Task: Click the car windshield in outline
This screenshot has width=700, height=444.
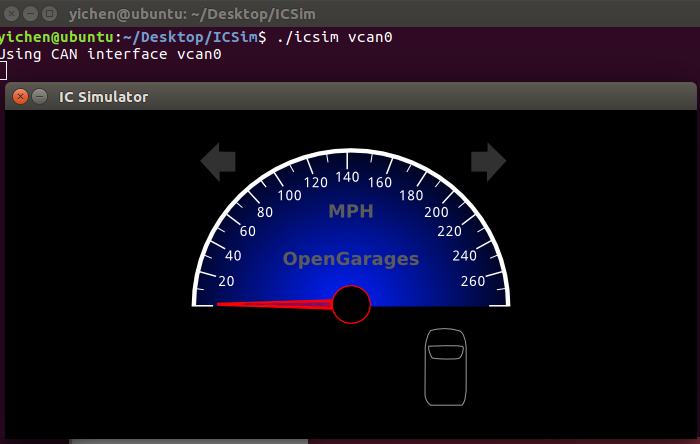Action: pyautogui.click(x=446, y=352)
